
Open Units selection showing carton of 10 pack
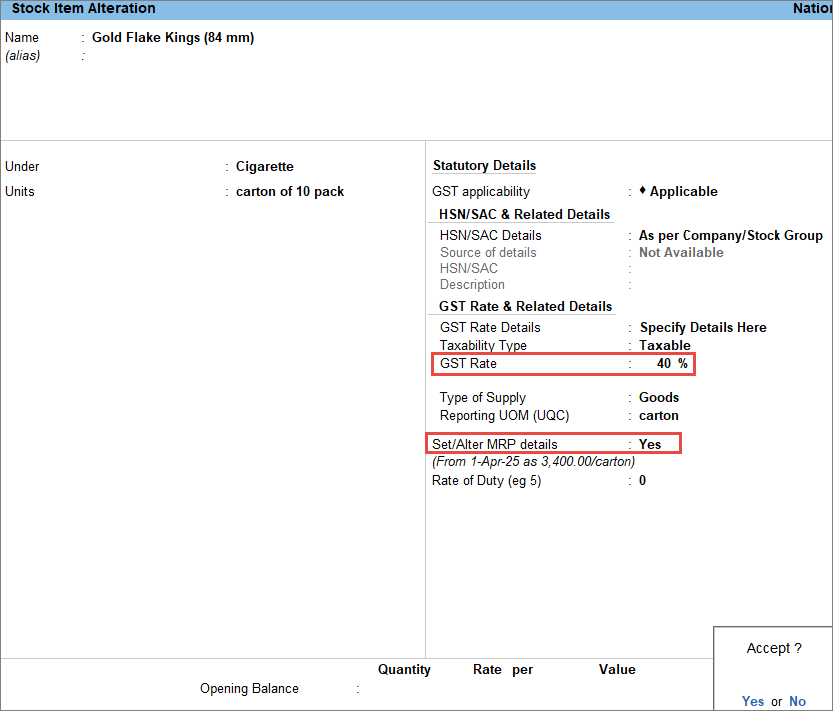tap(290, 191)
